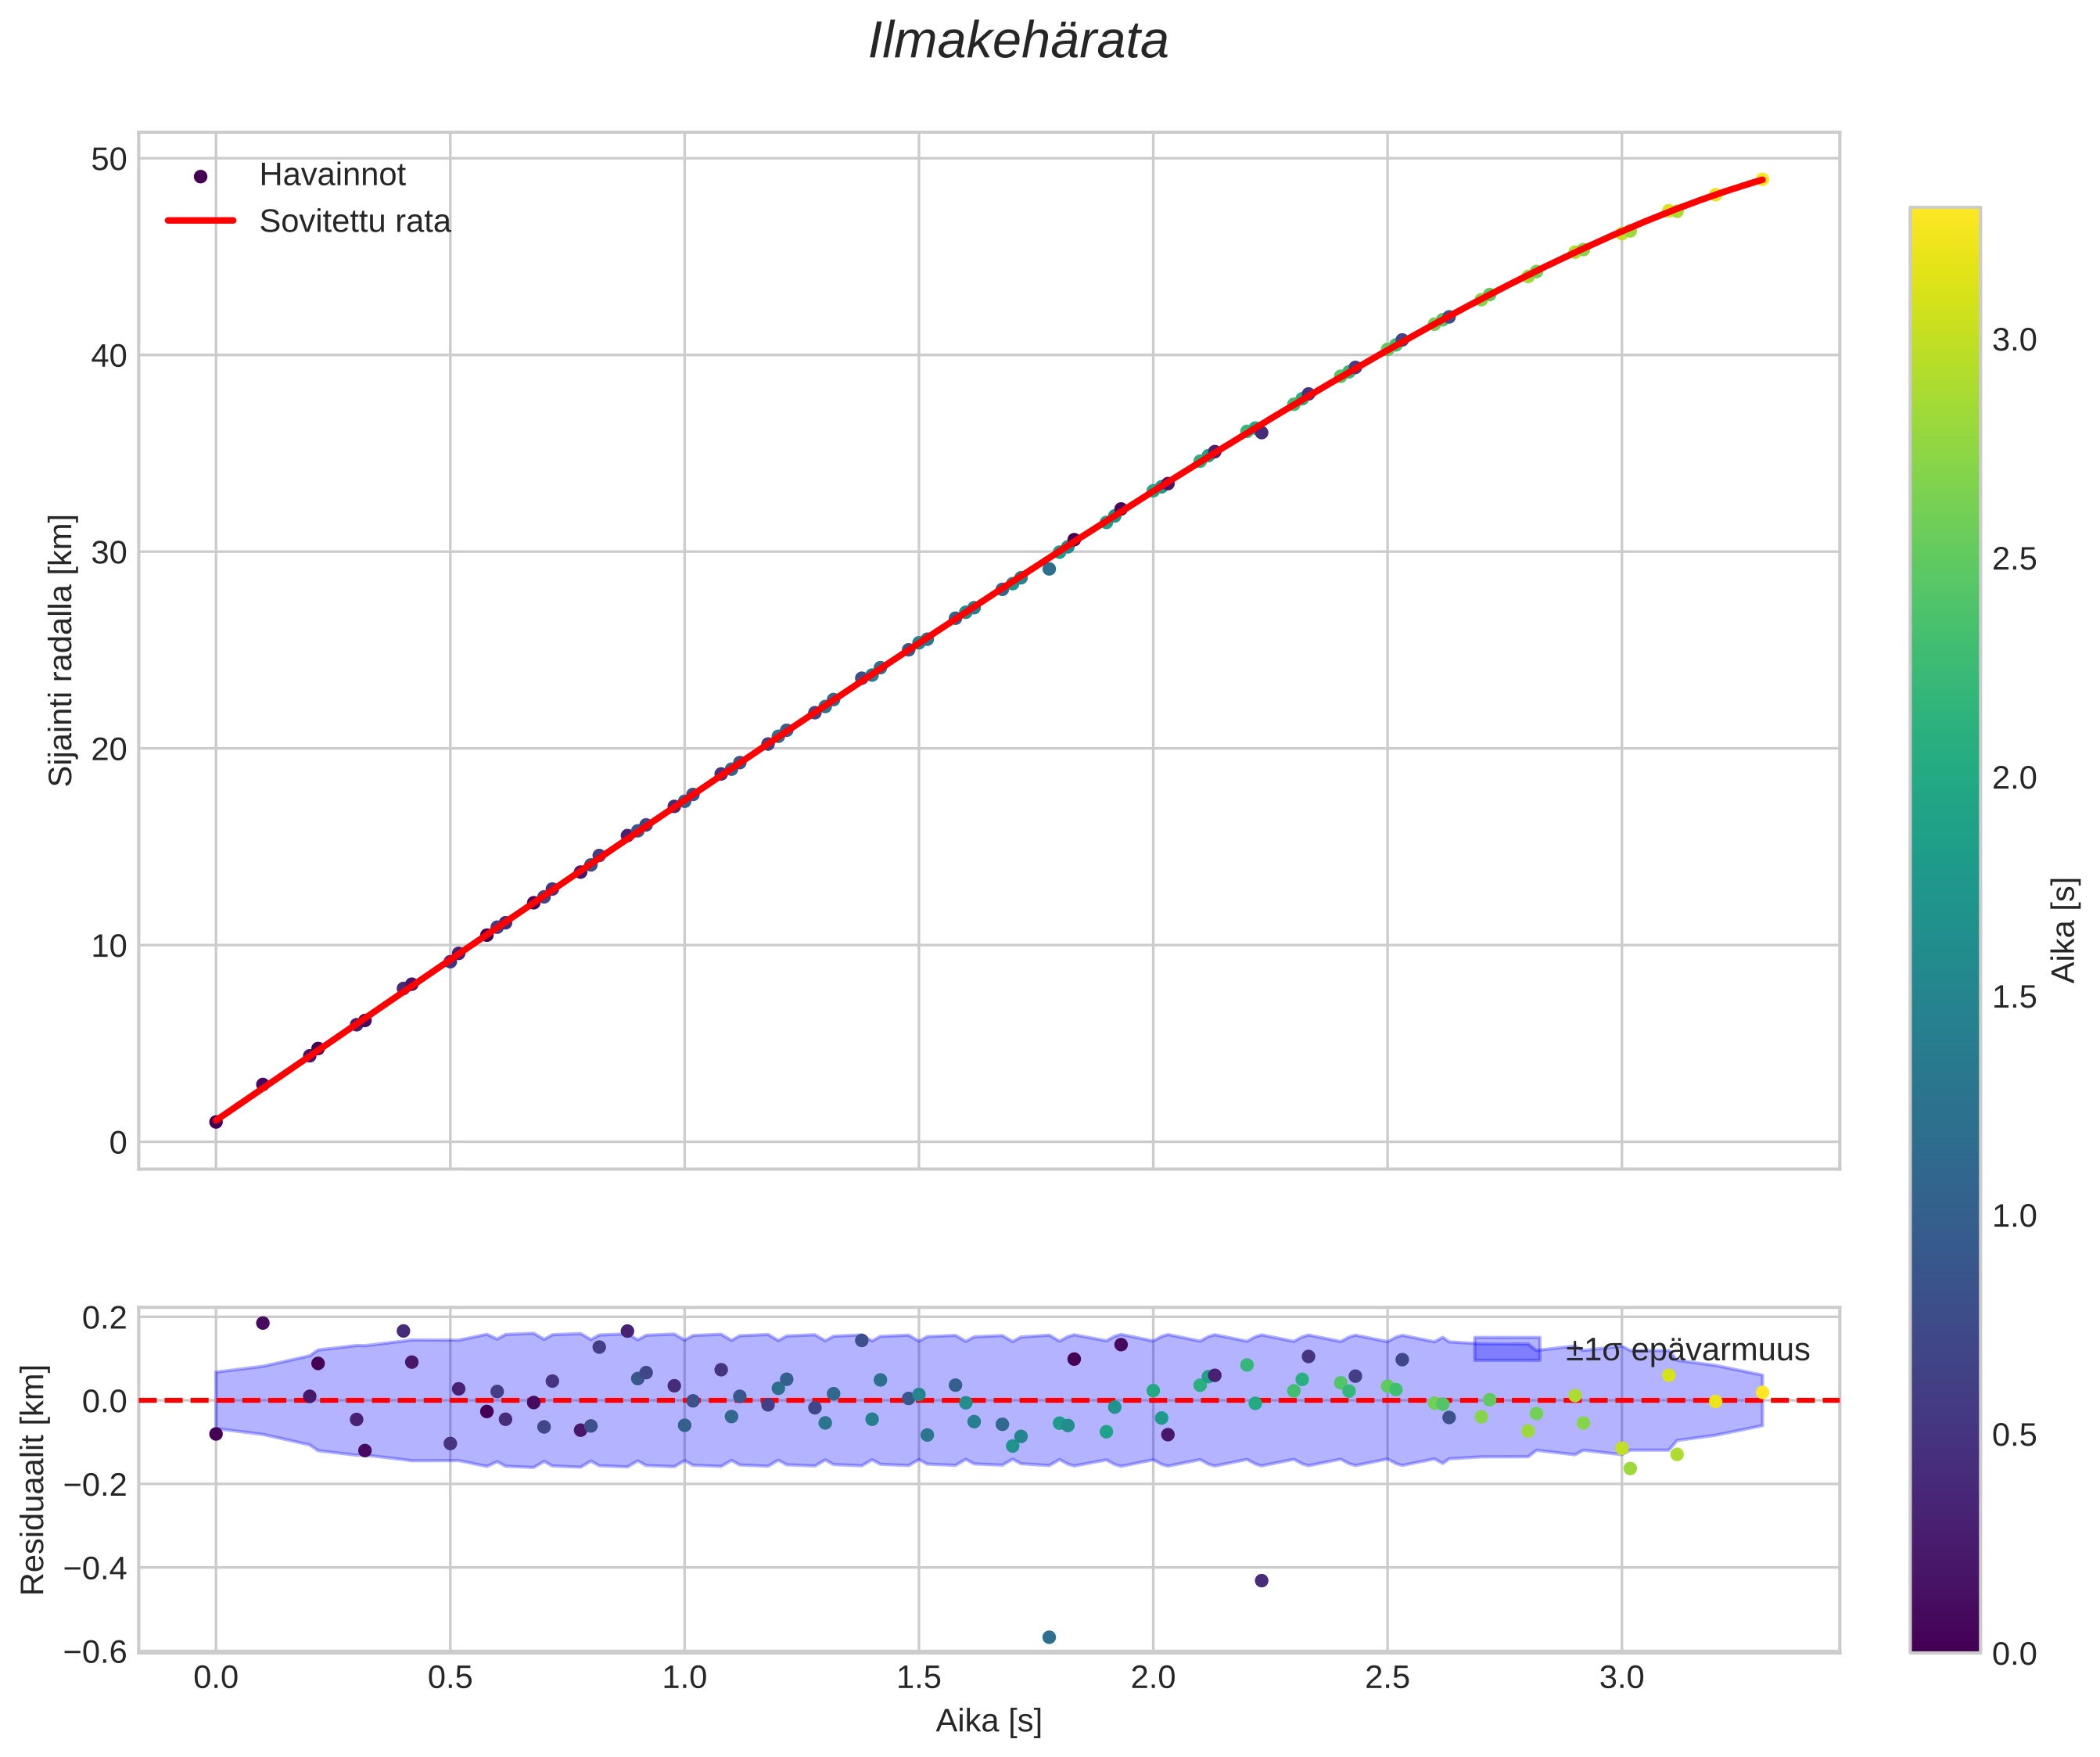Viewport: 2100px width, 1757px height.
Task: Click the Sijainti radalla [km] axis label
Action: pyautogui.click(x=62, y=650)
